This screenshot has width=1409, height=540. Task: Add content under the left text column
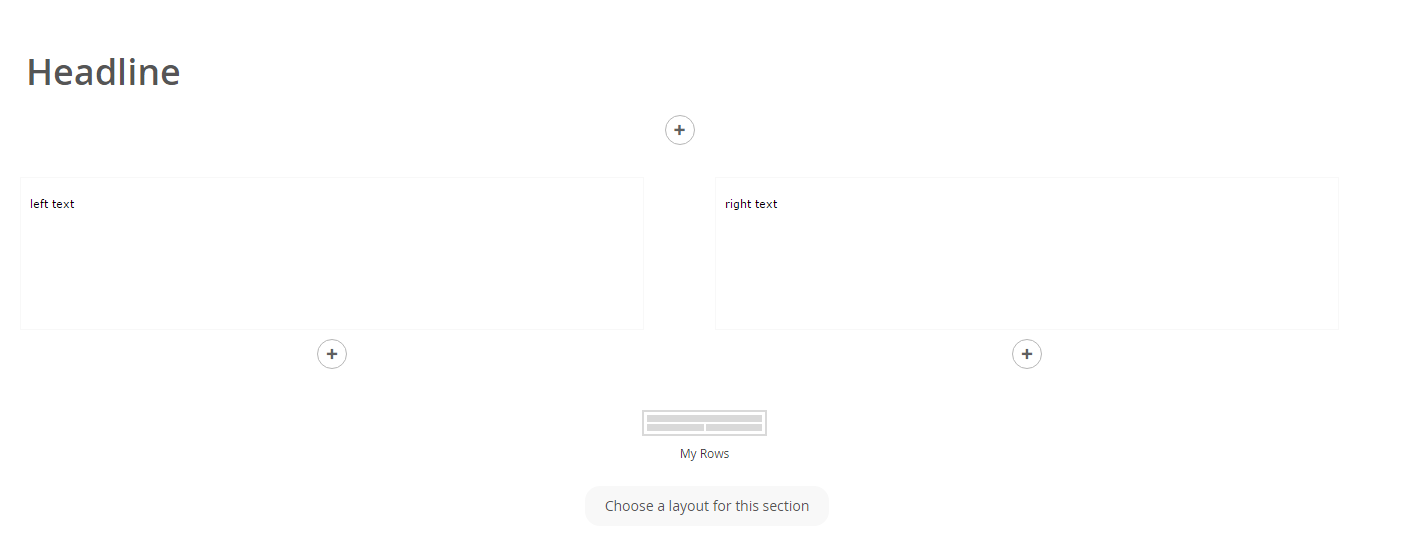point(332,354)
